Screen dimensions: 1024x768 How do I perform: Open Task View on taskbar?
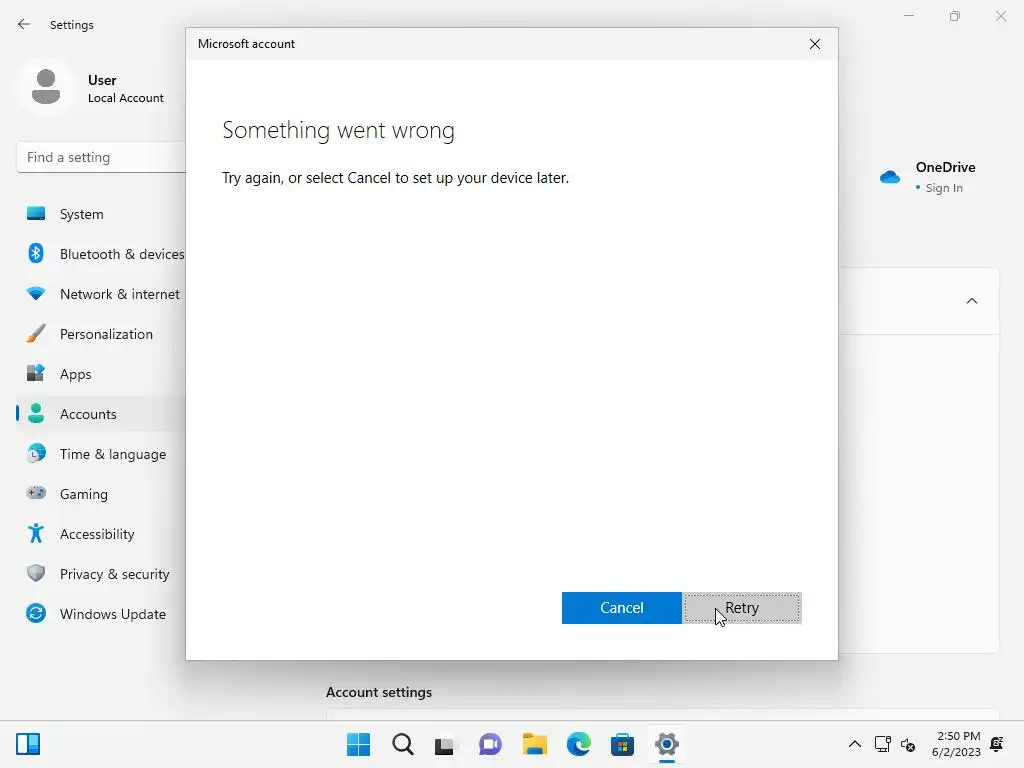(445, 744)
